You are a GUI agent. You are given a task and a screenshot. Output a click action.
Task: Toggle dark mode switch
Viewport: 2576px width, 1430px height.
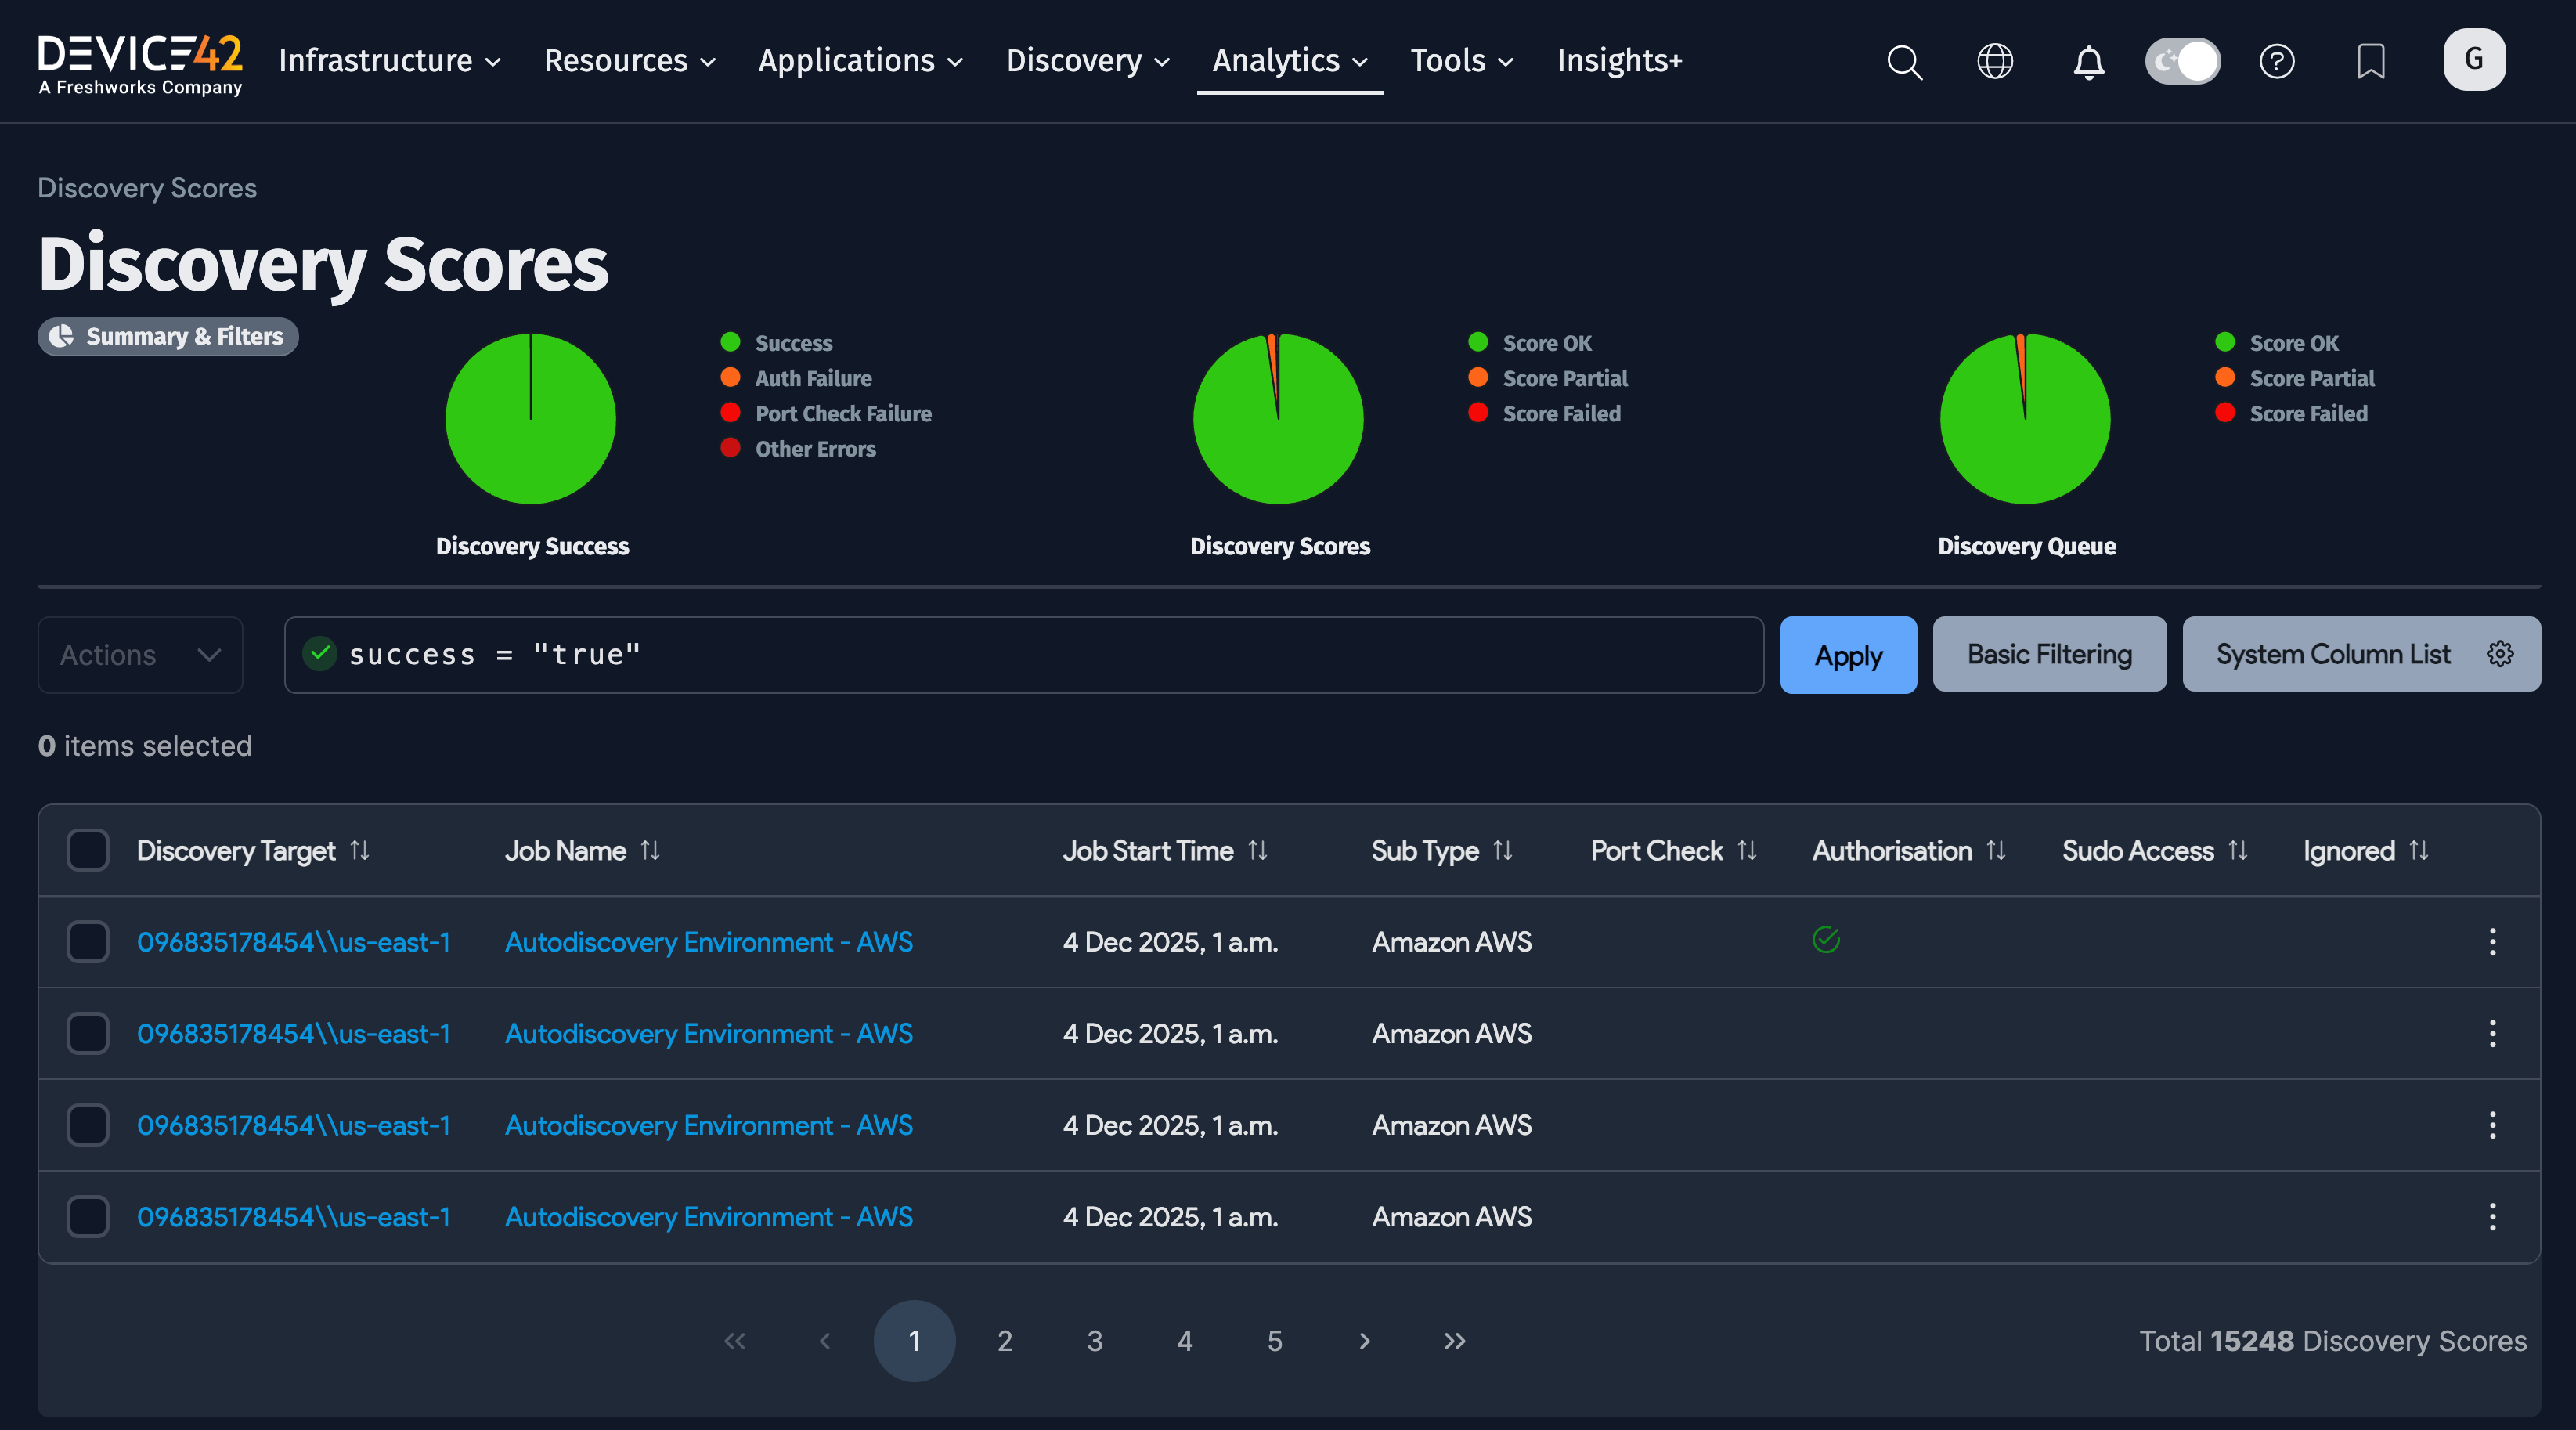coord(2182,61)
